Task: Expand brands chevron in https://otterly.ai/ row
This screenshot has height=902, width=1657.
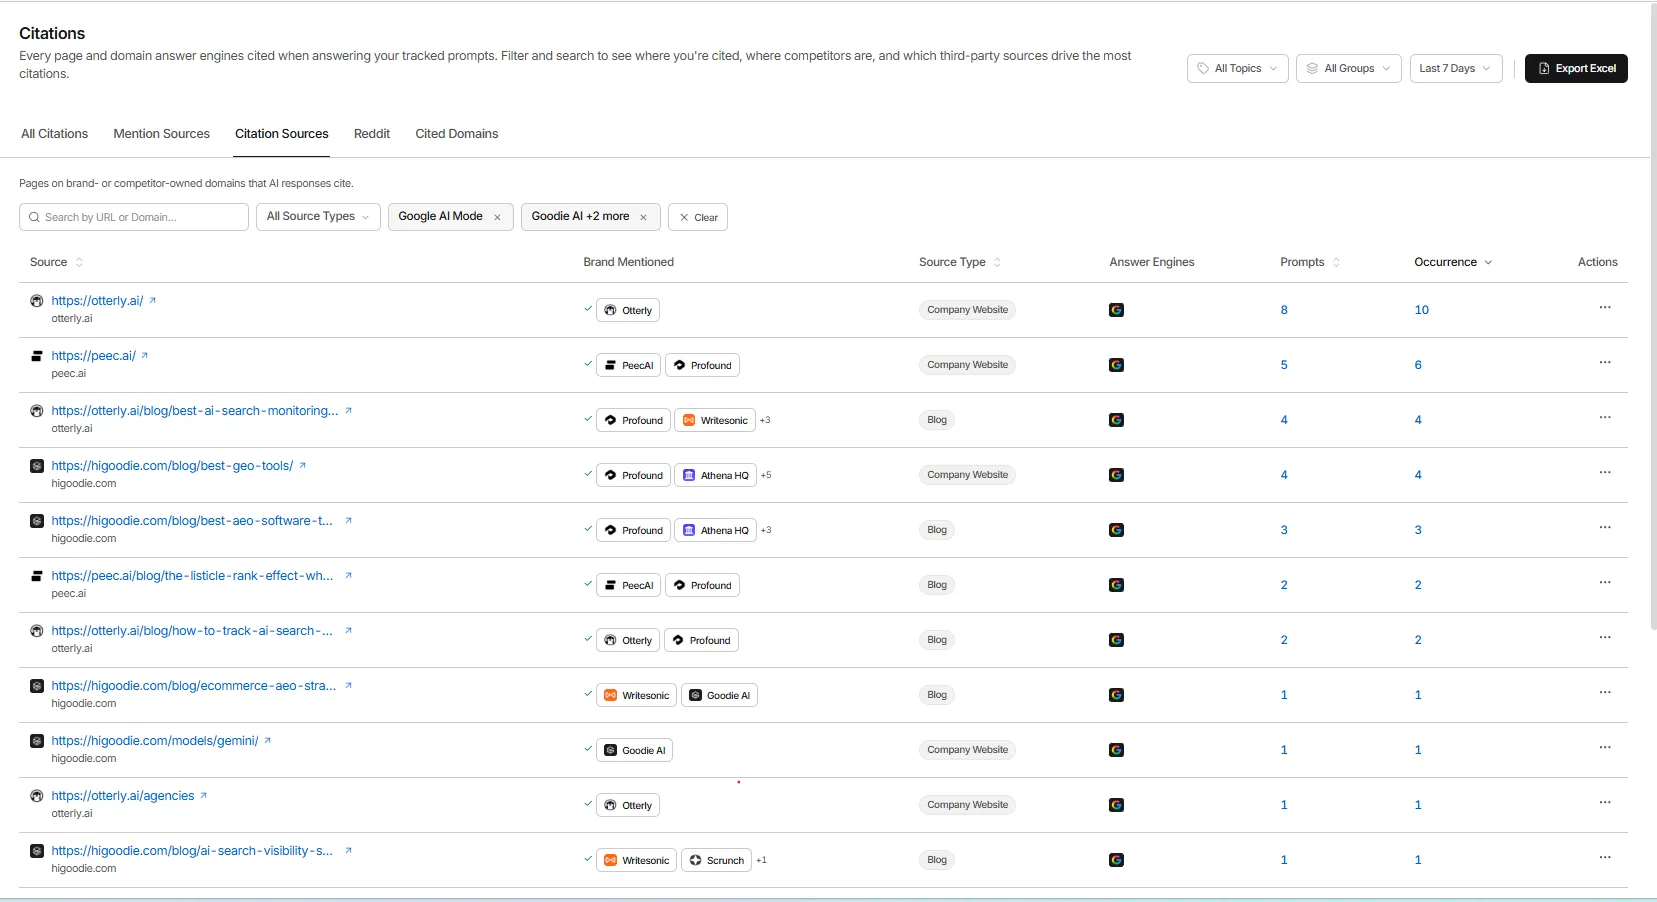Action: pyautogui.click(x=588, y=309)
